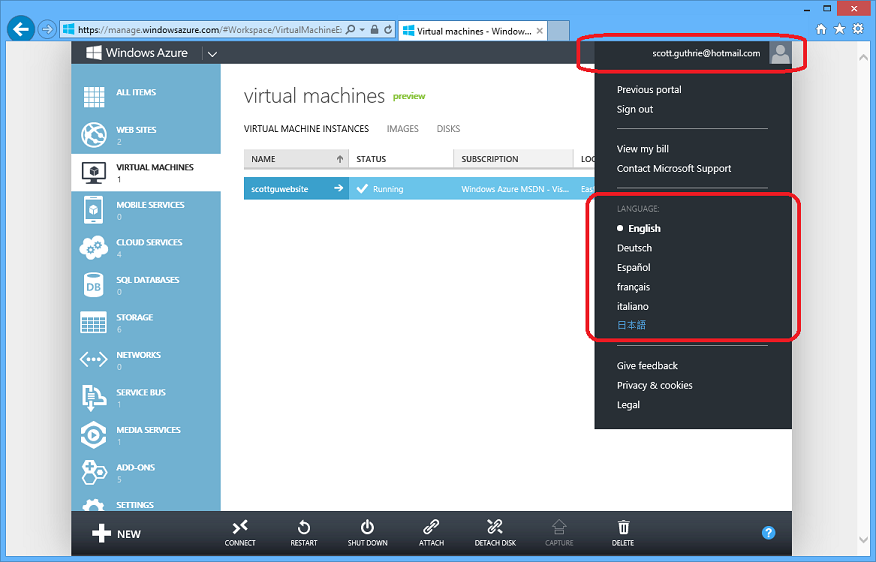The width and height of the screenshot is (876, 562).
Task: Click Connect in the command bar
Action: [x=240, y=533]
